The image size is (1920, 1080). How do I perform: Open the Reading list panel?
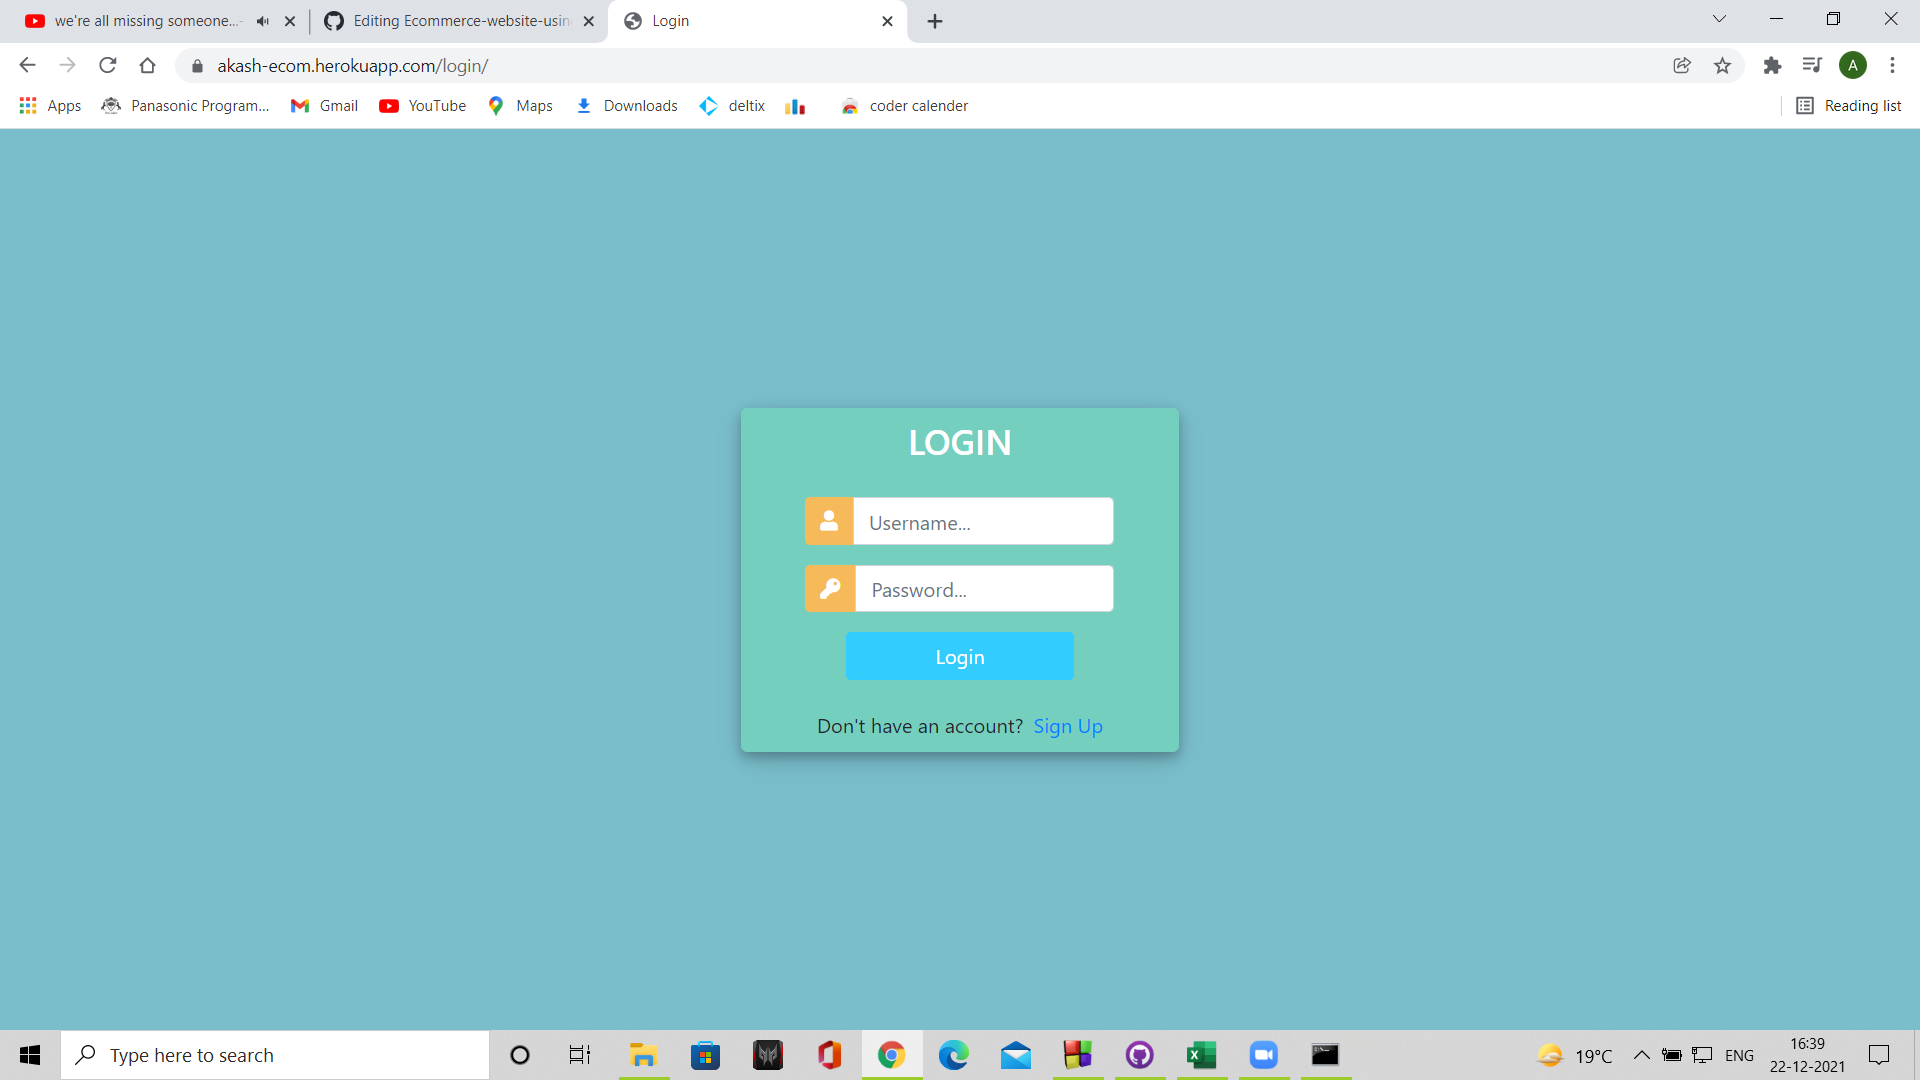coord(1849,106)
